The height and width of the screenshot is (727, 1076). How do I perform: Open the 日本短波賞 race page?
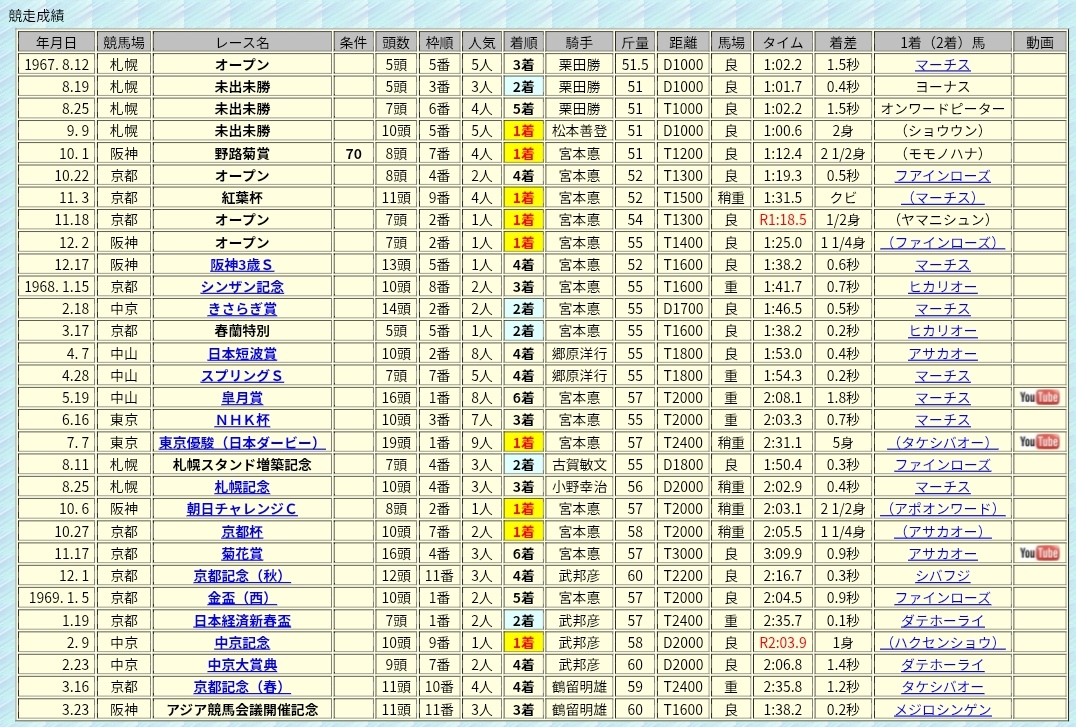point(242,354)
